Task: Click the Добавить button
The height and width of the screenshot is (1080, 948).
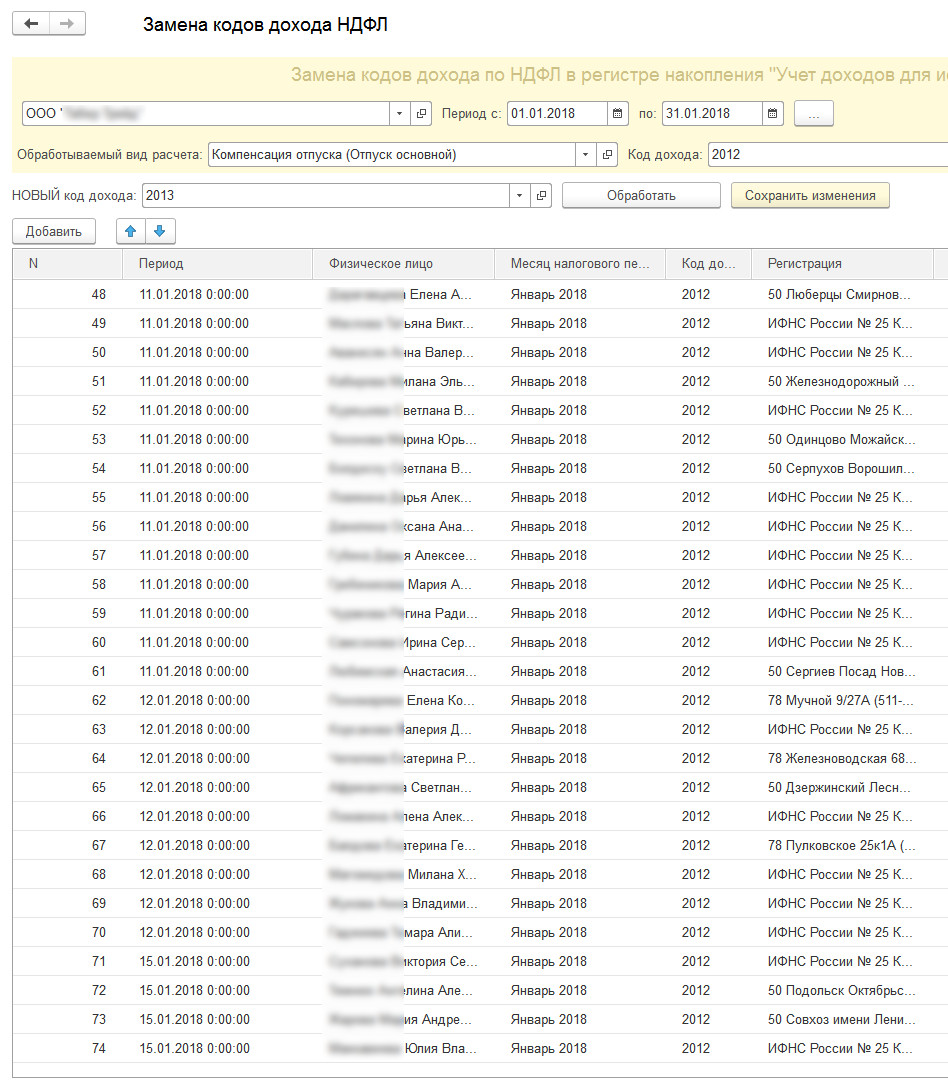Action: point(54,231)
